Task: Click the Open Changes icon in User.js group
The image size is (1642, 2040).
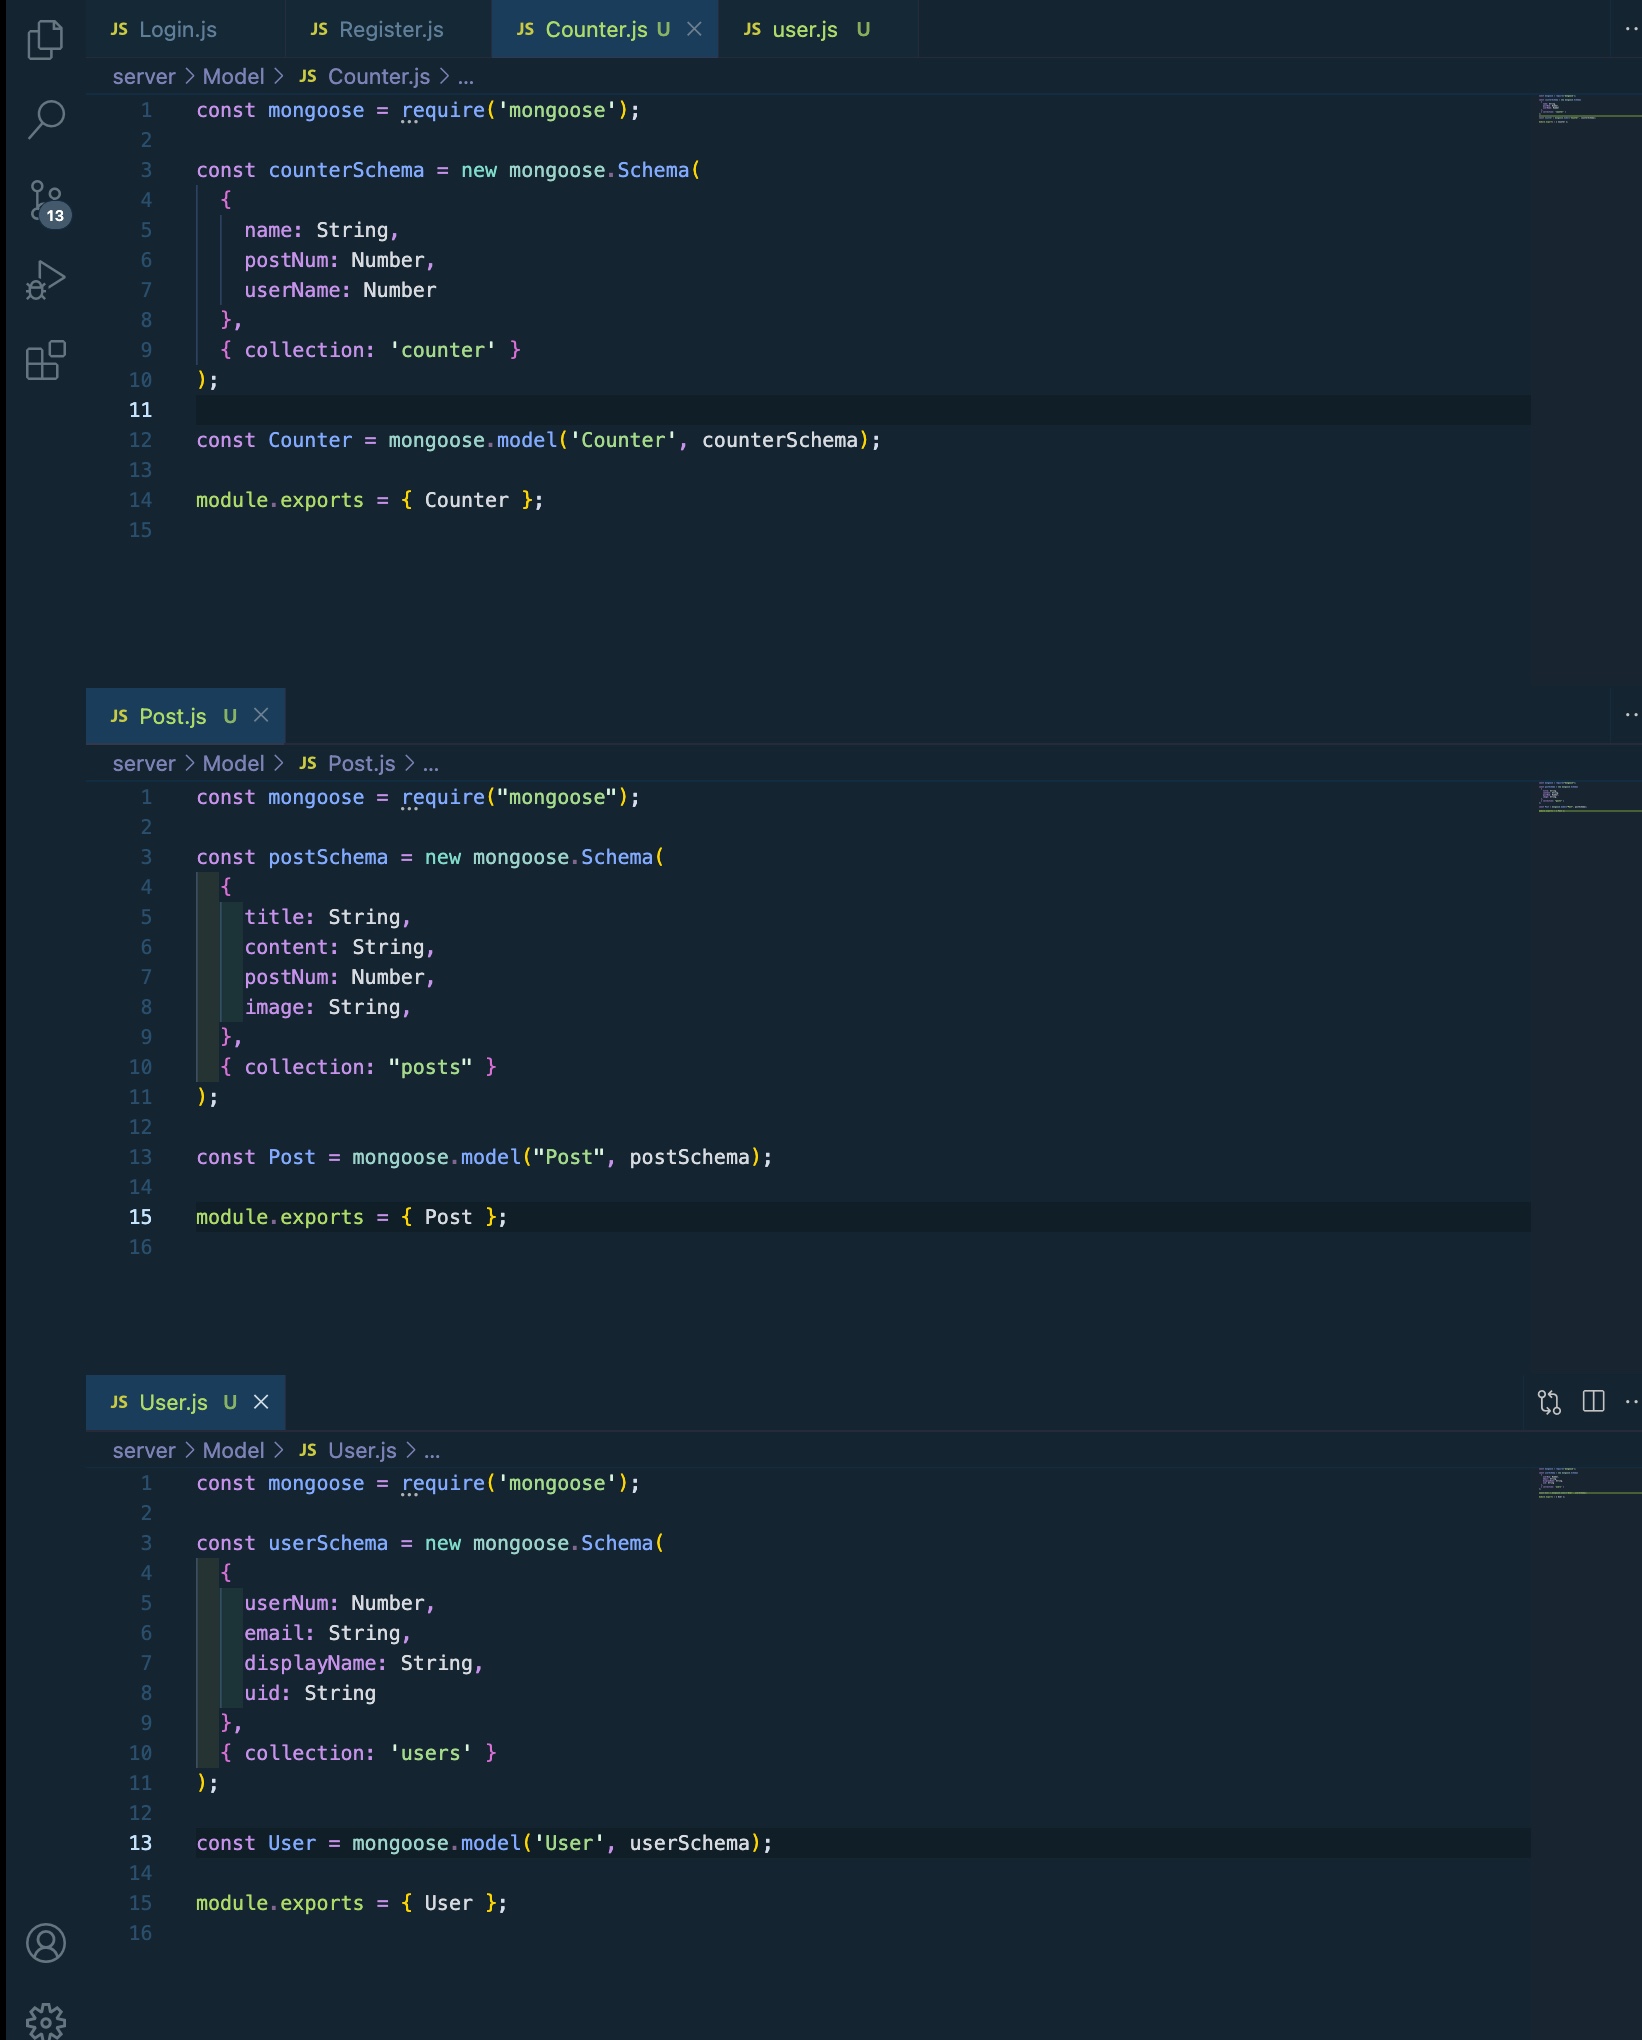Action: pos(1549,1402)
